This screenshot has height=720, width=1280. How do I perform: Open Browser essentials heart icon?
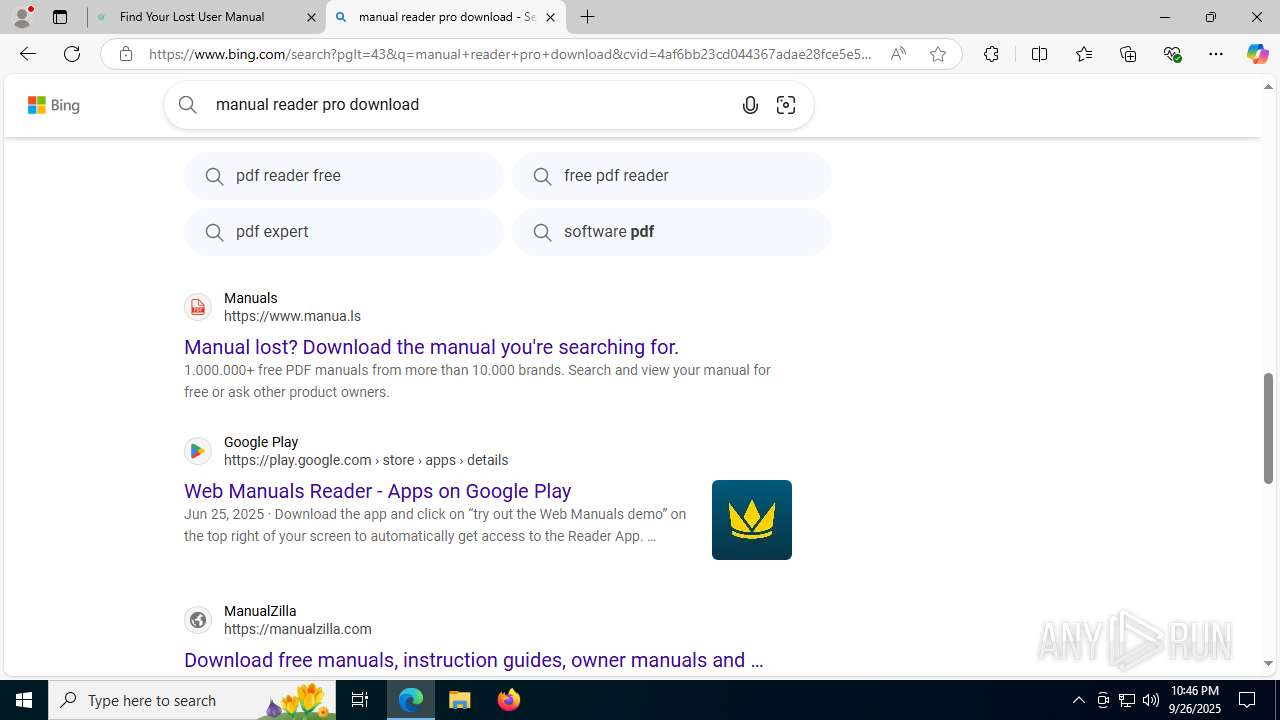1173,54
